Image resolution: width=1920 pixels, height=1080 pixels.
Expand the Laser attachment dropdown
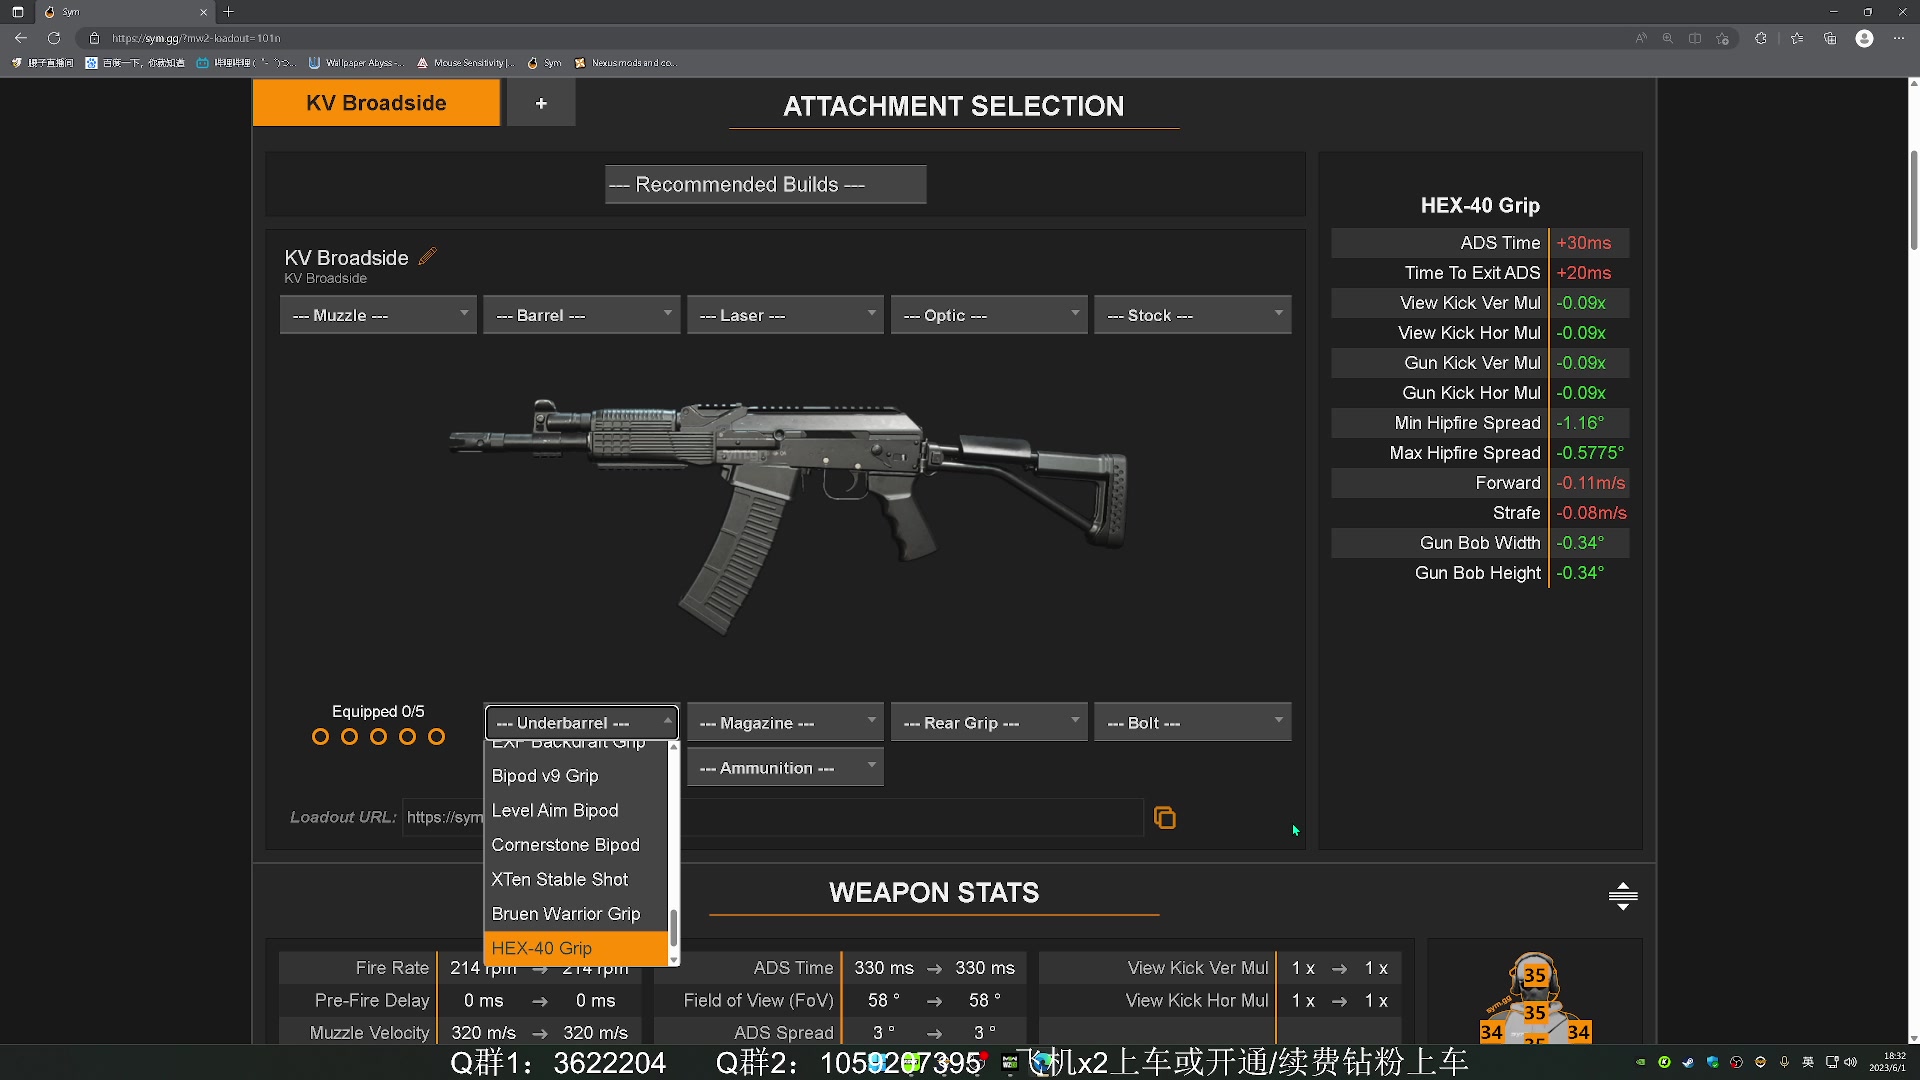785,315
